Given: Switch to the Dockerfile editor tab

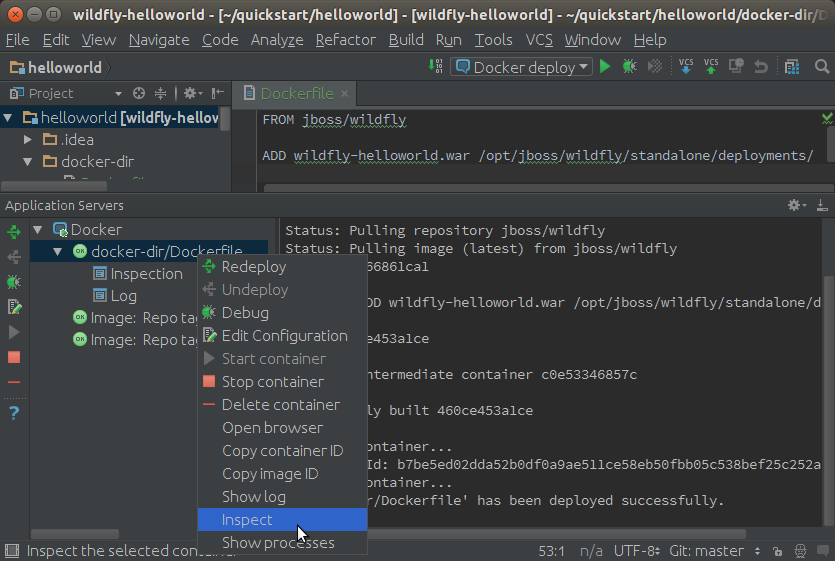Looking at the screenshot, I should coord(297,93).
